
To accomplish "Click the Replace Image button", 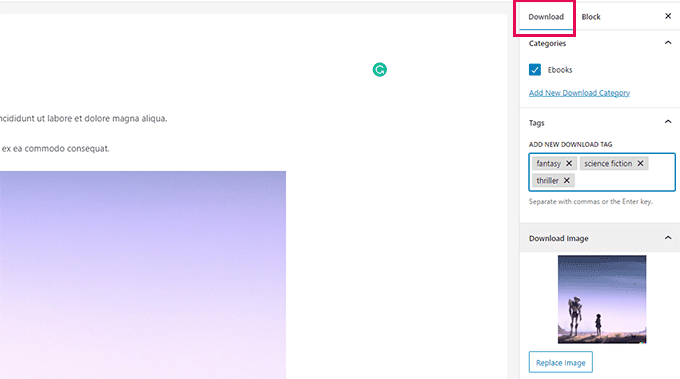I will pos(560,362).
